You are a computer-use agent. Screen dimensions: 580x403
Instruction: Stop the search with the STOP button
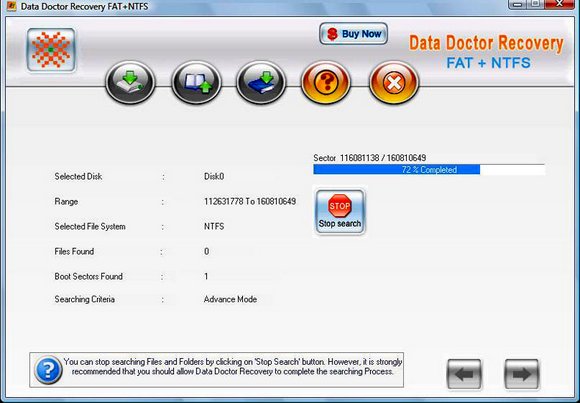[x=340, y=212]
